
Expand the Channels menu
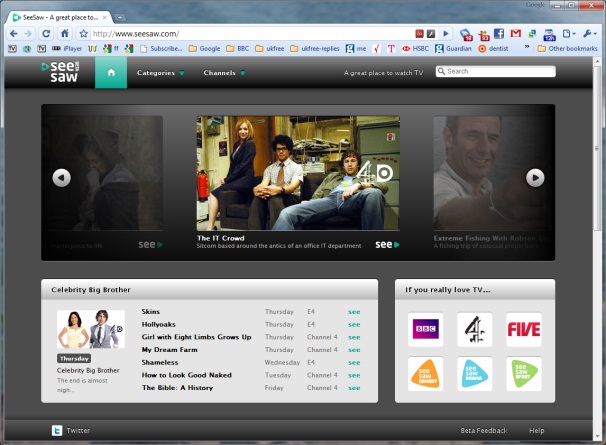[224, 73]
